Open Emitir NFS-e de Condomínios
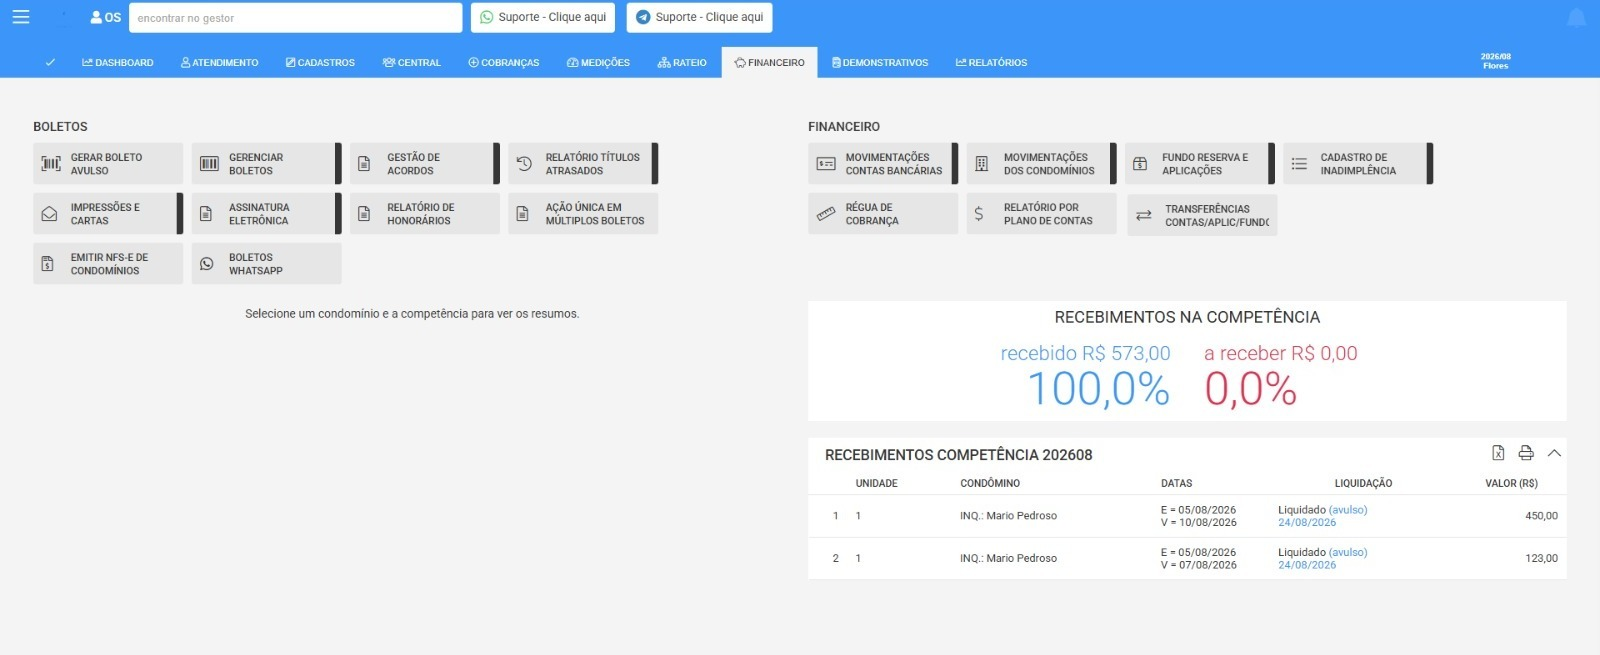 (108, 263)
